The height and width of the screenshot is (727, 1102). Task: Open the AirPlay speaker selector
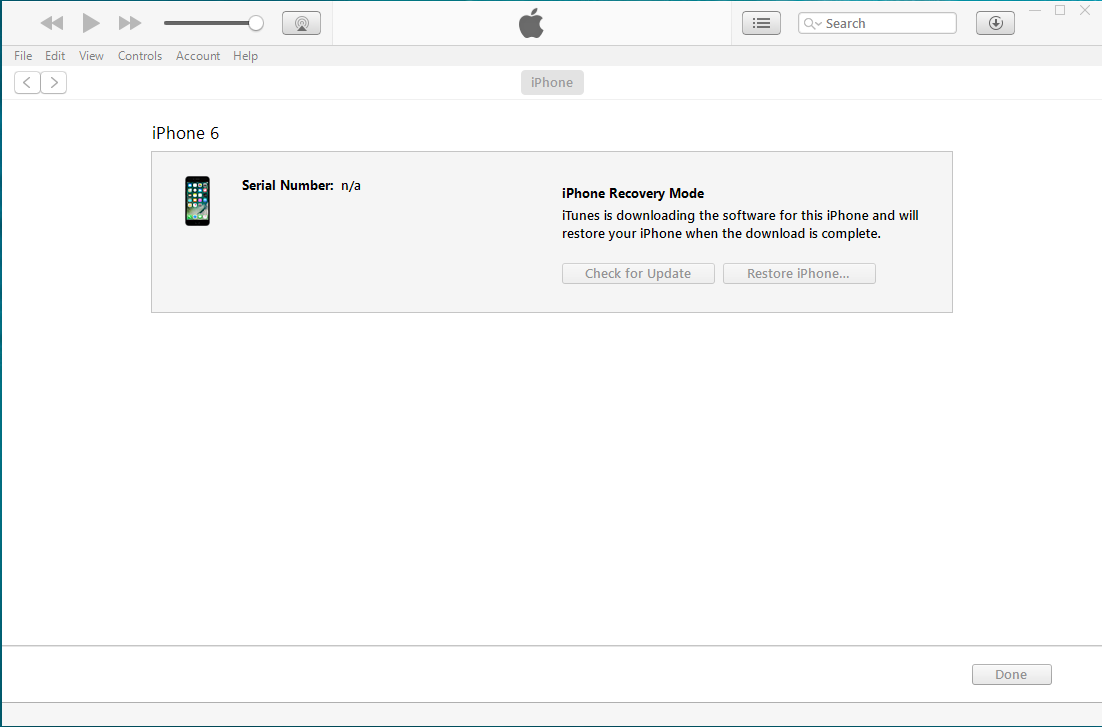(x=301, y=22)
